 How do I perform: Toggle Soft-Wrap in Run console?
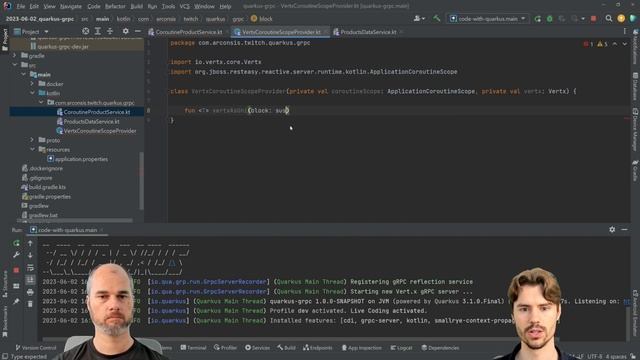(30, 268)
